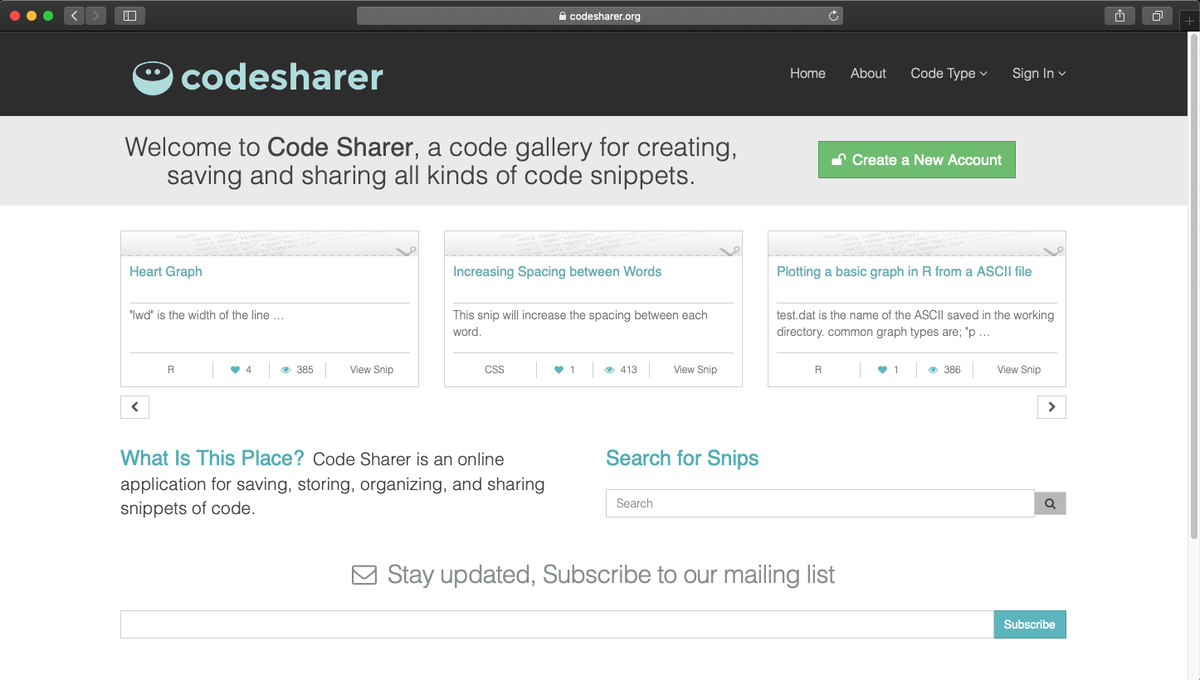Reload the page using the refresh icon
This screenshot has height=680, width=1200.
(x=832, y=16)
